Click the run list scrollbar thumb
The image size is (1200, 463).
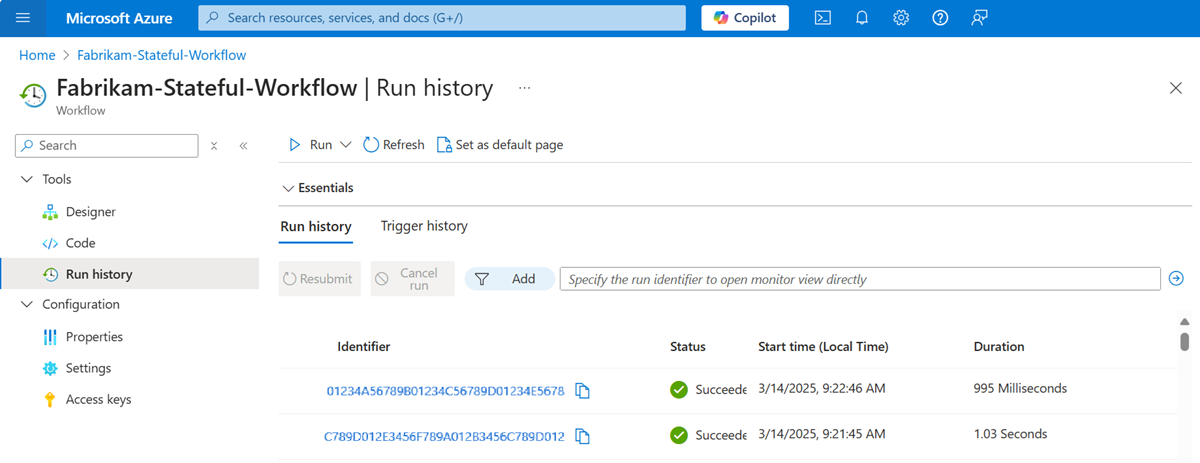click(1185, 342)
